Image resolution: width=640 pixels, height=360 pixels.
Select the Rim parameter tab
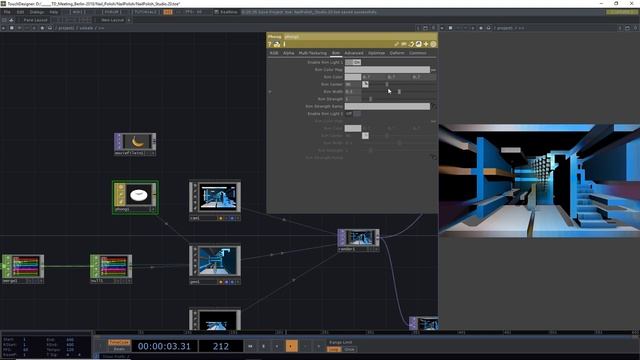coord(336,53)
